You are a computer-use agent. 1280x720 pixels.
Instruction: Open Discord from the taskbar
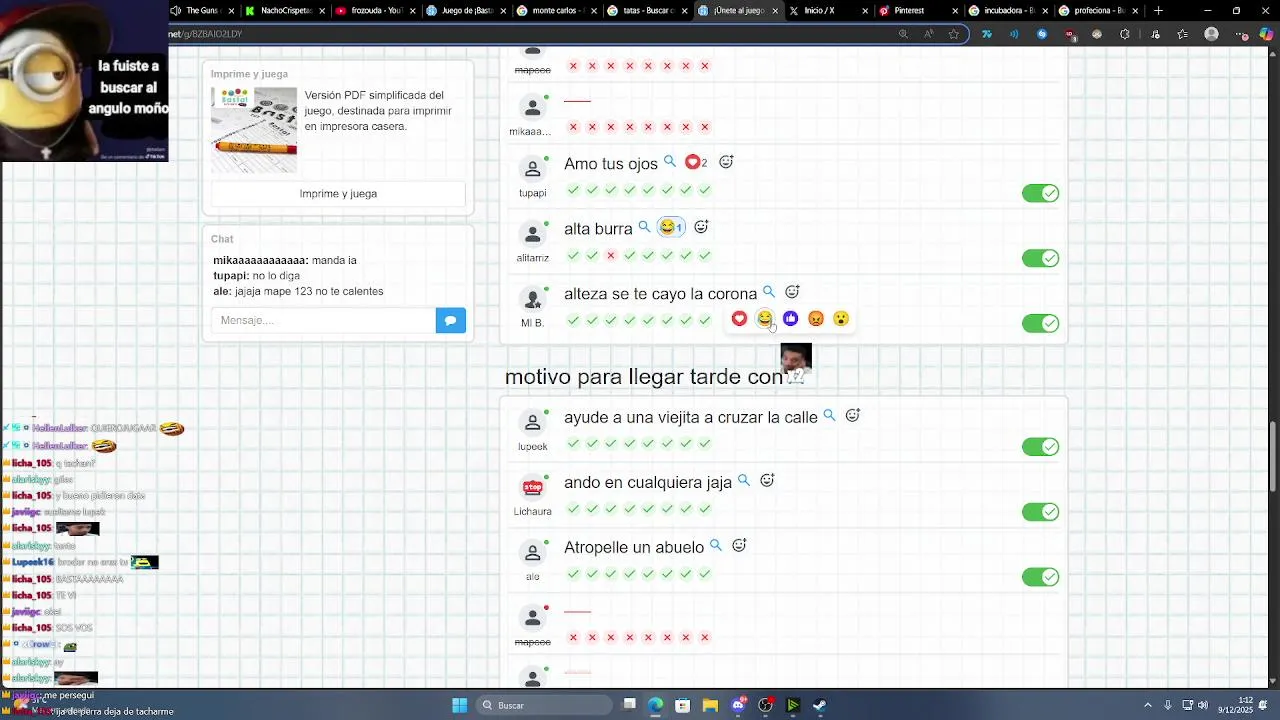(x=738, y=705)
